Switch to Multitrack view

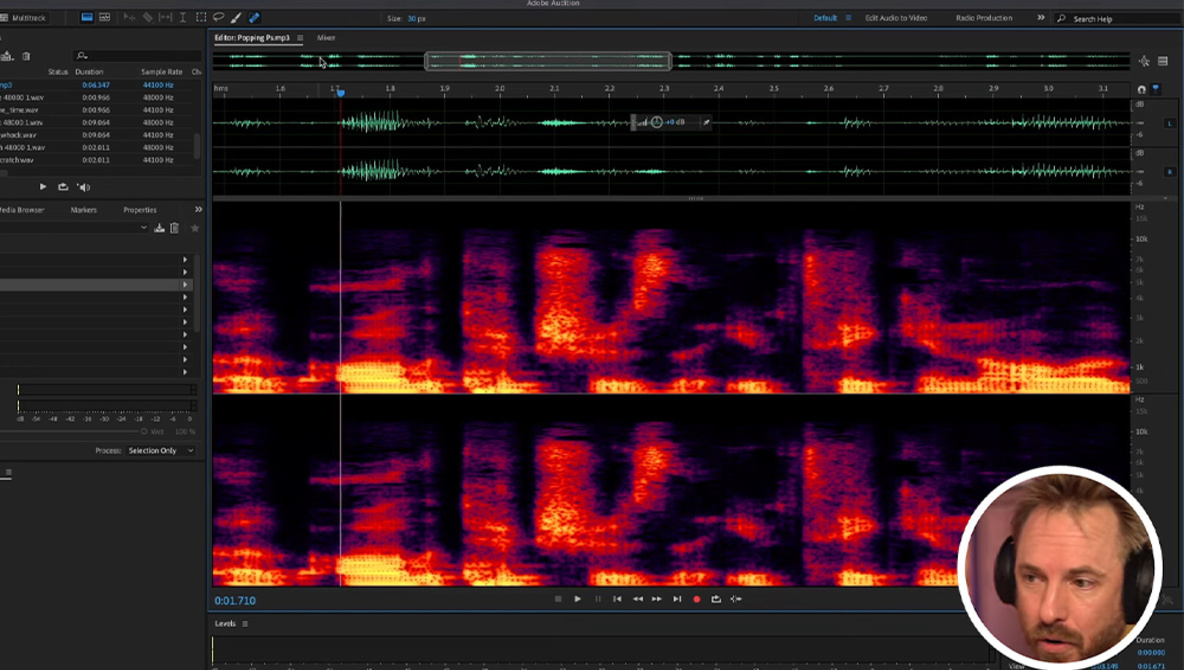click(x=27, y=18)
